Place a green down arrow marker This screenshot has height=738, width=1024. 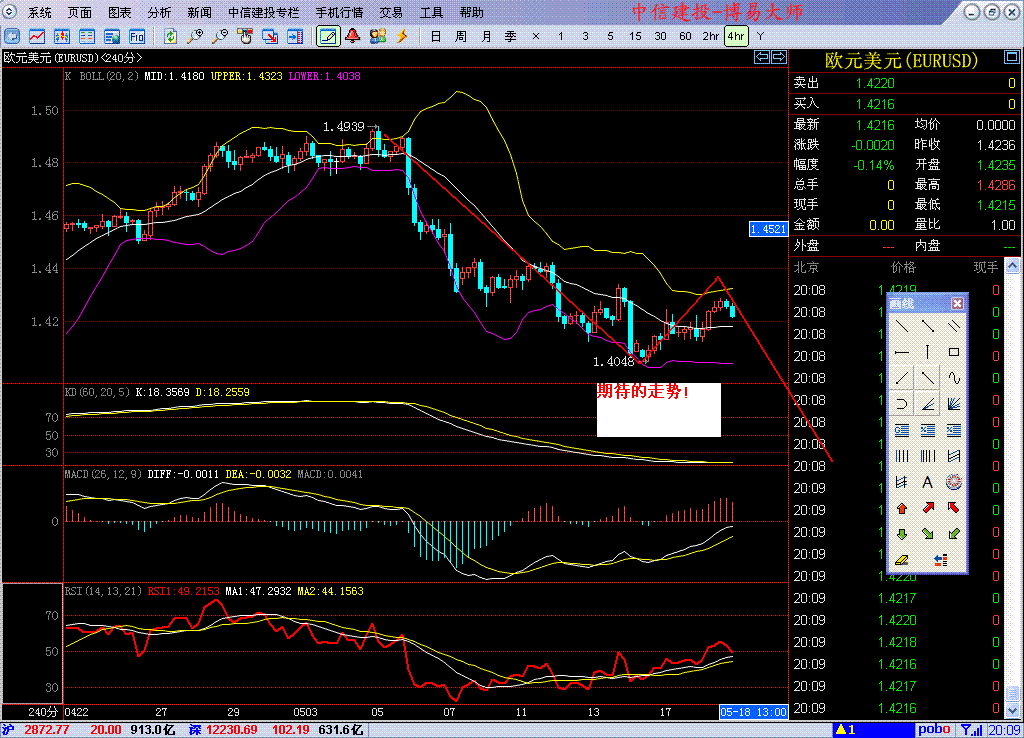902,534
